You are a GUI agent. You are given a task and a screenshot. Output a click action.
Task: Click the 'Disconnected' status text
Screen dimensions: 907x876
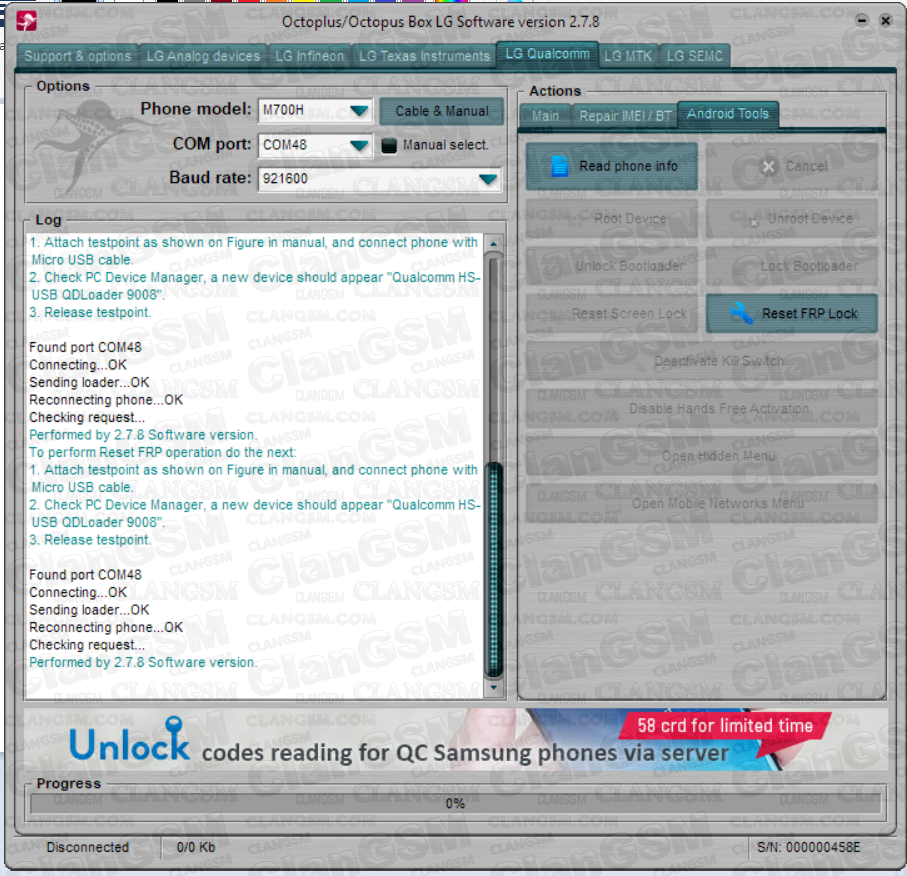pyautogui.click(x=87, y=847)
